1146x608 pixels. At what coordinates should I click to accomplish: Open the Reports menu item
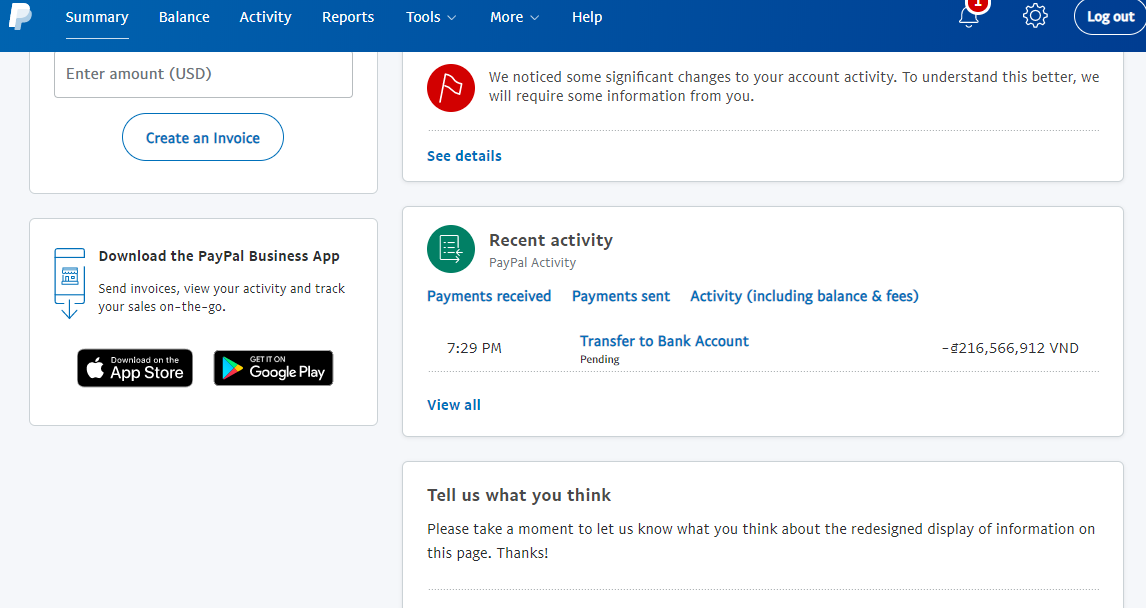coord(348,17)
